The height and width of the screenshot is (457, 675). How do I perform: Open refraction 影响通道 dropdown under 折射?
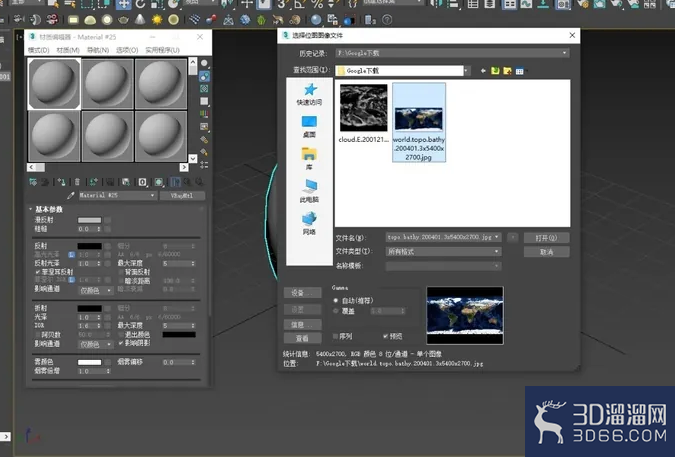(x=96, y=344)
